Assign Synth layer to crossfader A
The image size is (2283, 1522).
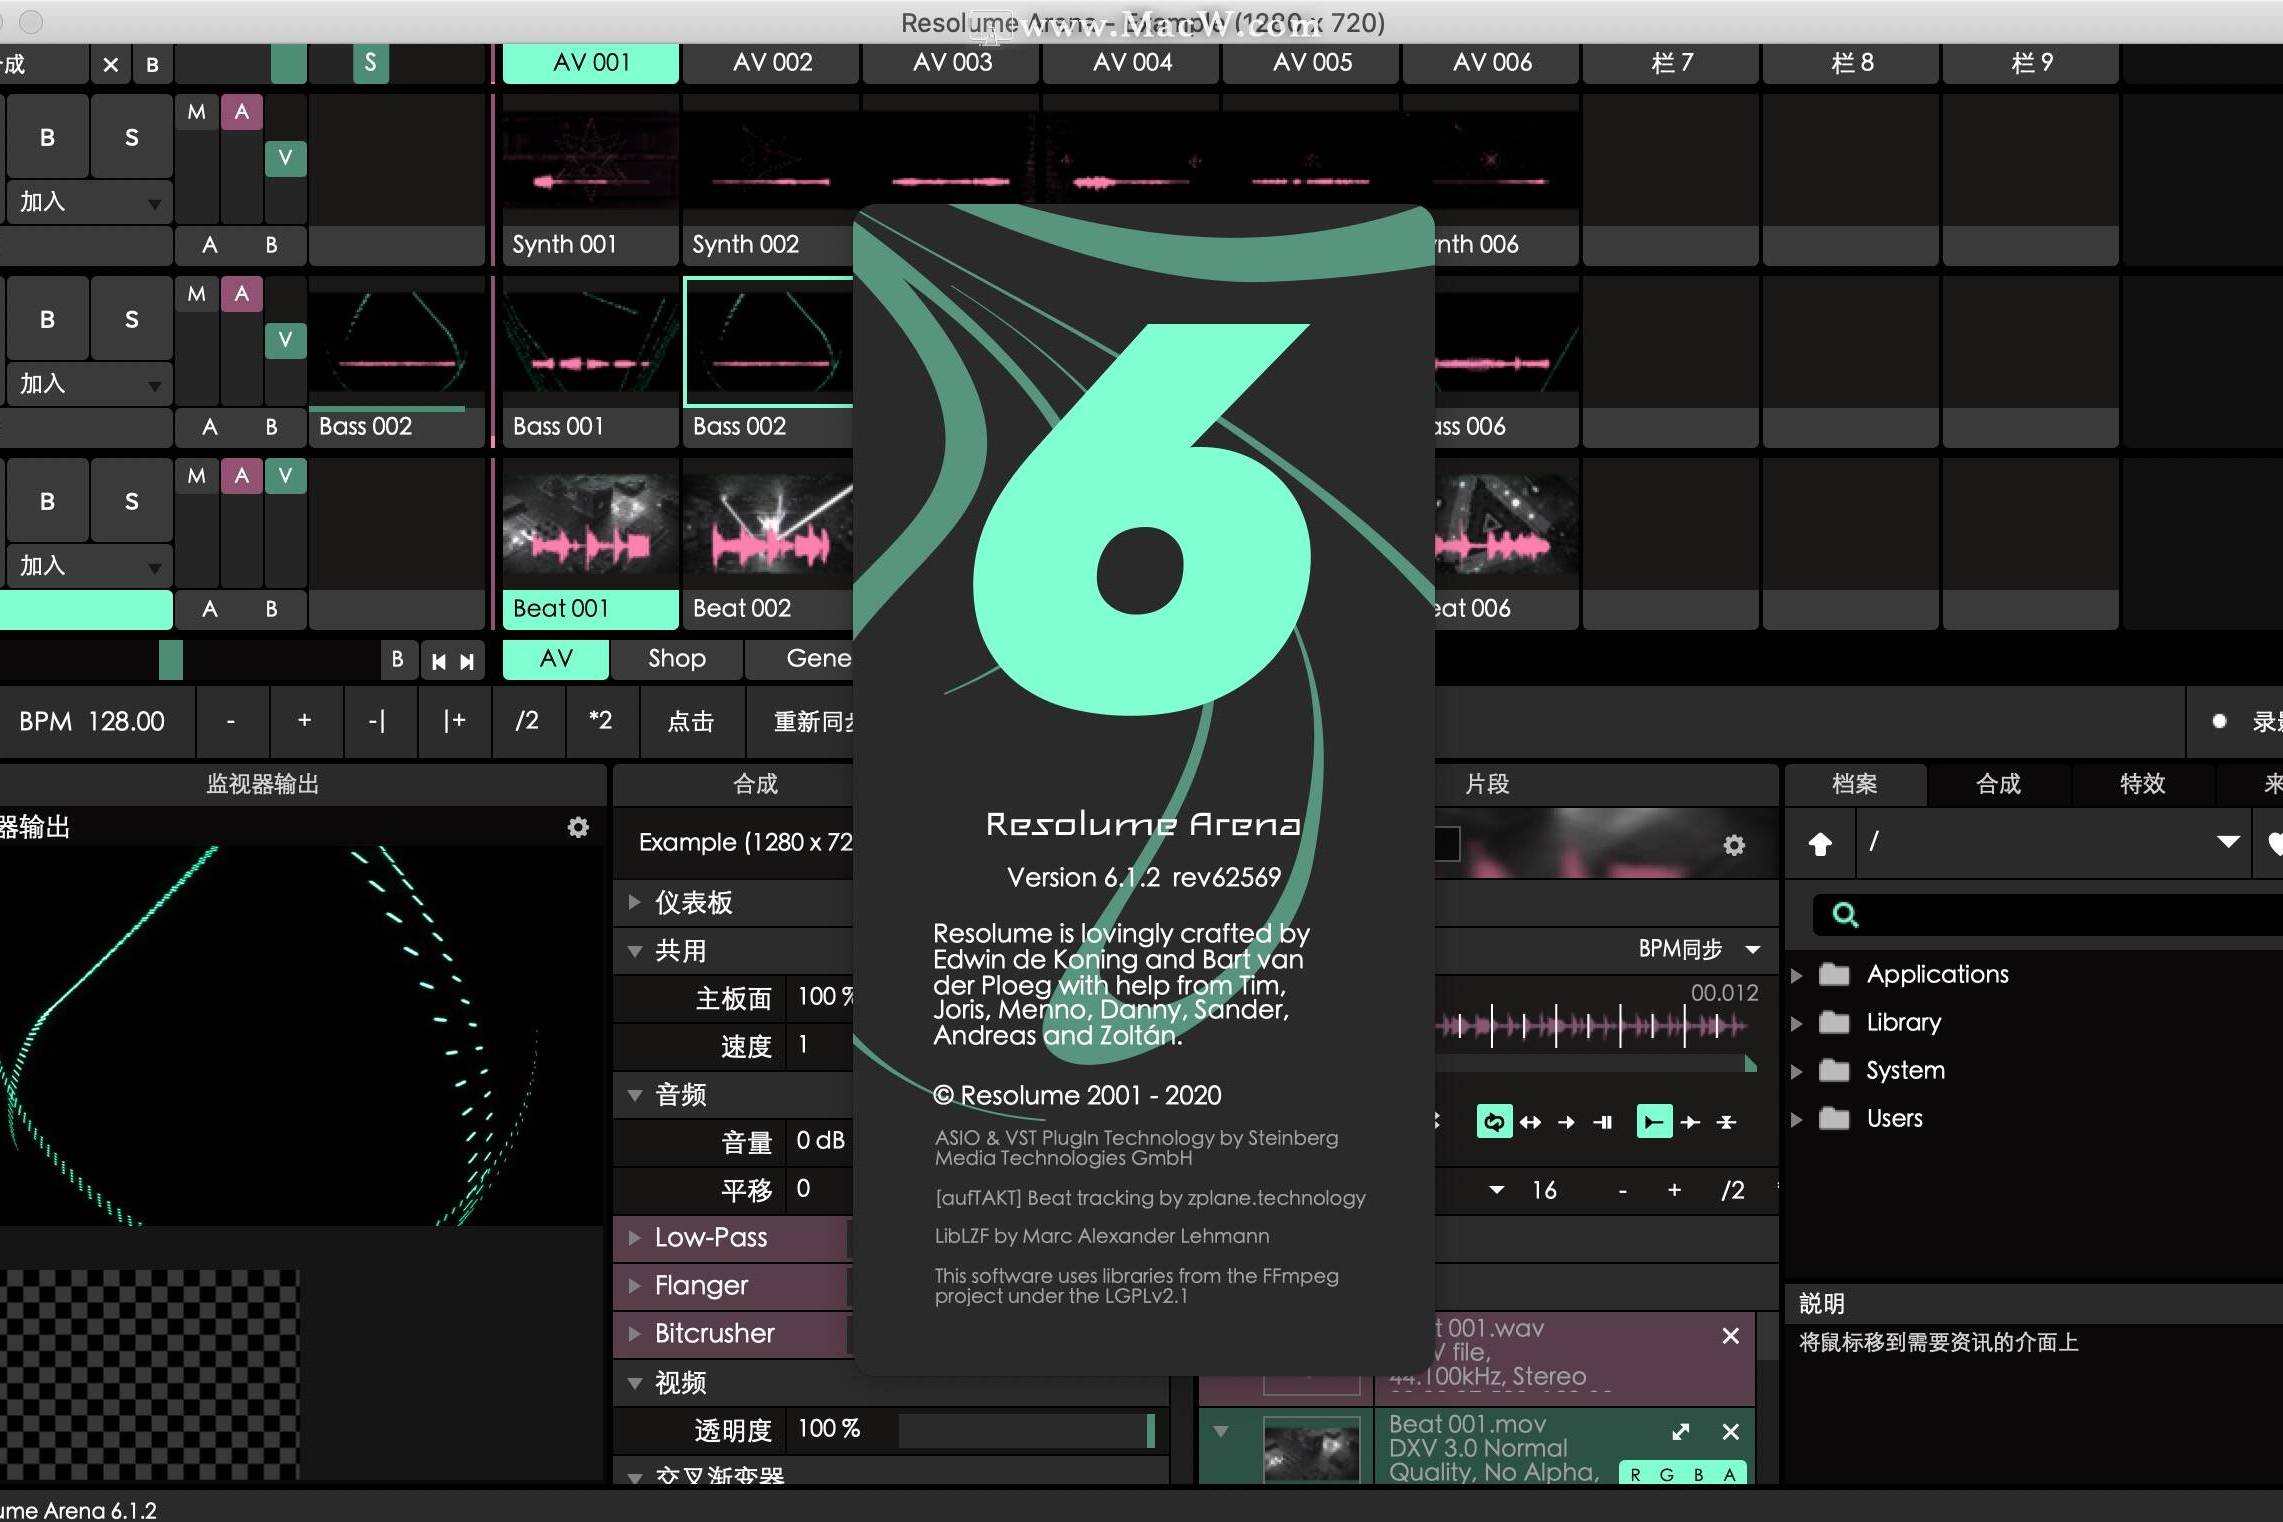tap(209, 245)
